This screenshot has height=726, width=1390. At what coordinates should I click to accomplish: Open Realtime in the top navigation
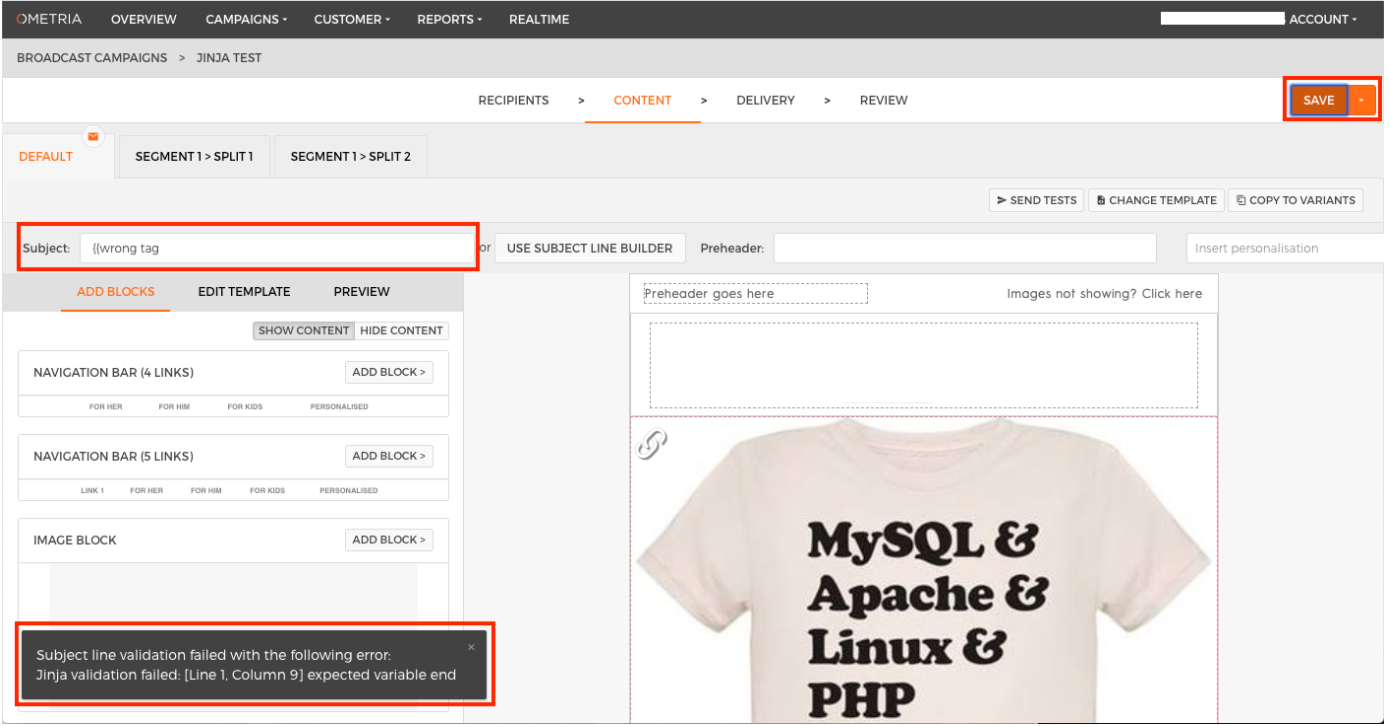click(x=540, y=19)
